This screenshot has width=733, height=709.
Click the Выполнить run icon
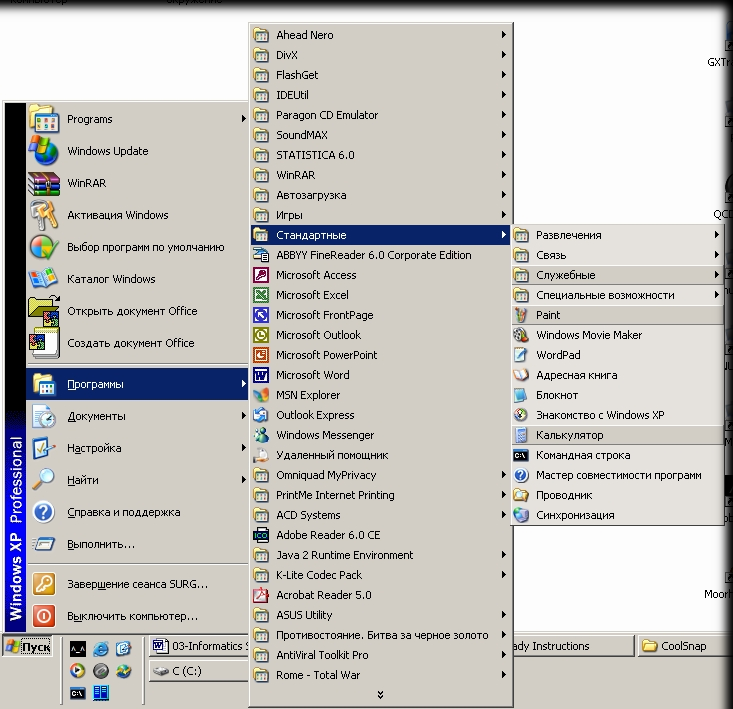(43, 544)
